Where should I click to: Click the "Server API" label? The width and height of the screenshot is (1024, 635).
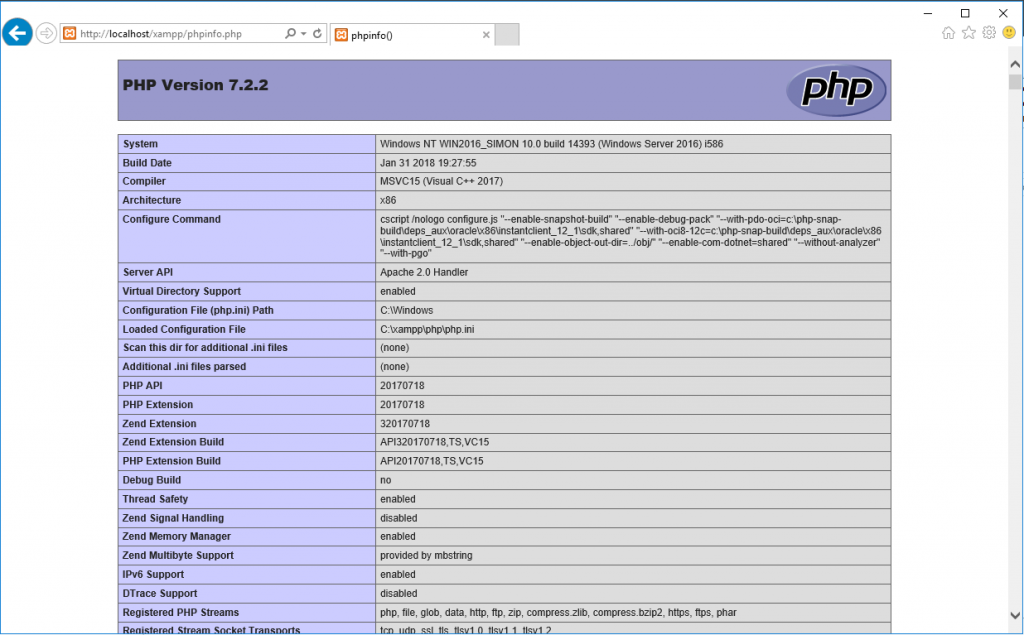(148, 272)
